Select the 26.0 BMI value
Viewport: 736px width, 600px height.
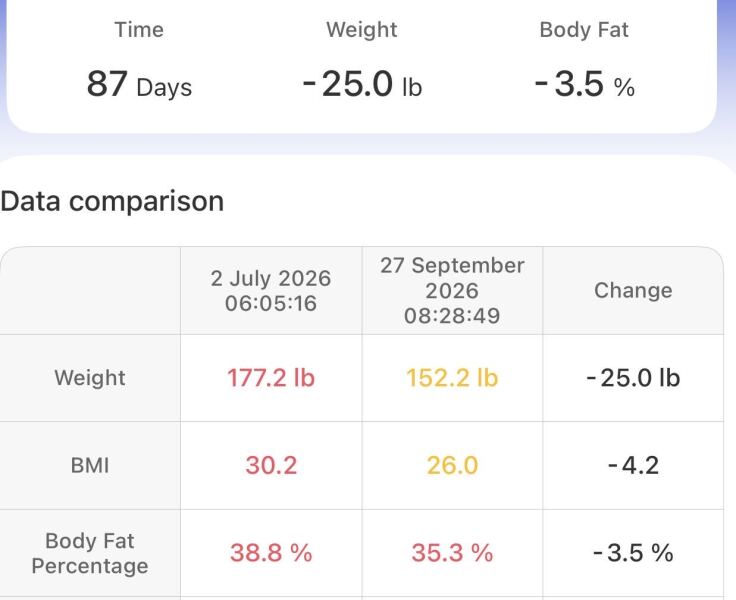pyautogui.click(x=452, y=466)
